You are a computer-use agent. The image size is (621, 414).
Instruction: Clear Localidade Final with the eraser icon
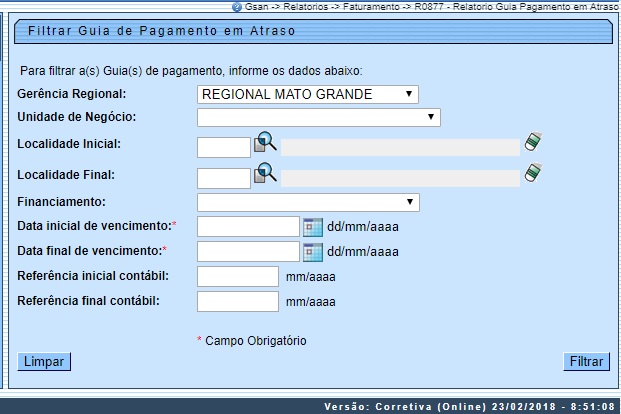[x=533, y=174]
